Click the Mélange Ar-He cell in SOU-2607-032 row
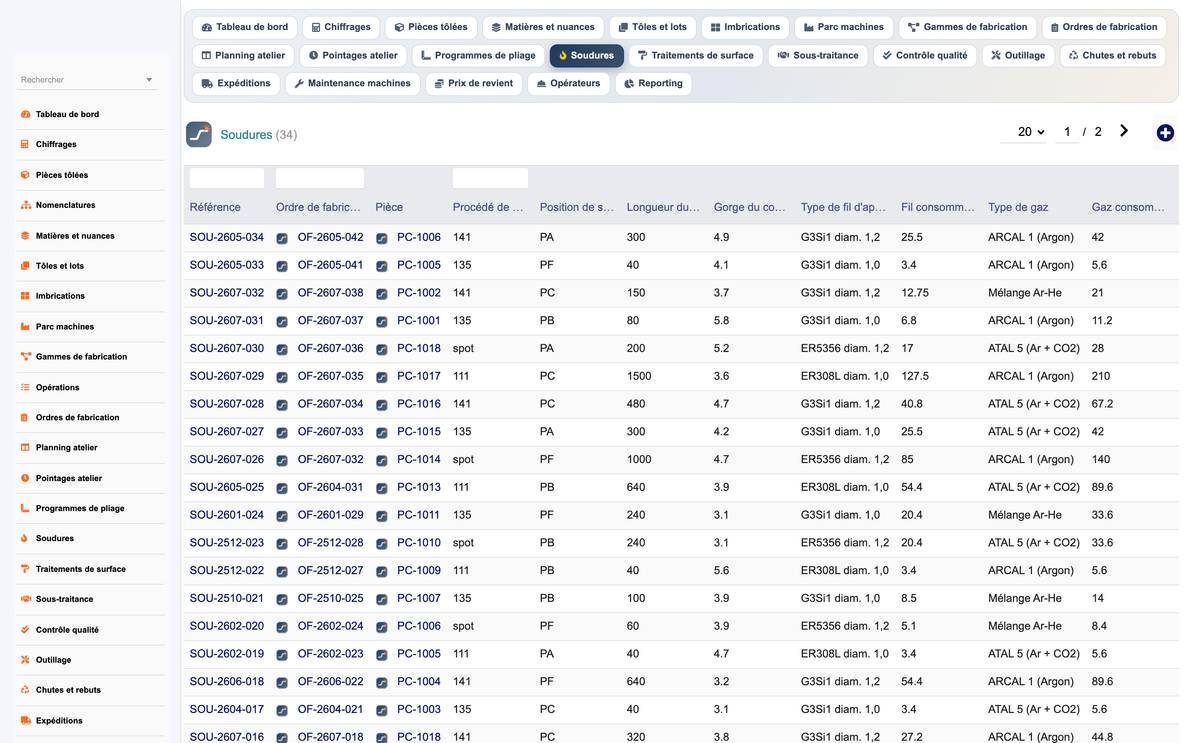The height and width of the screenshot is (743, 1200). point(1025,293)
